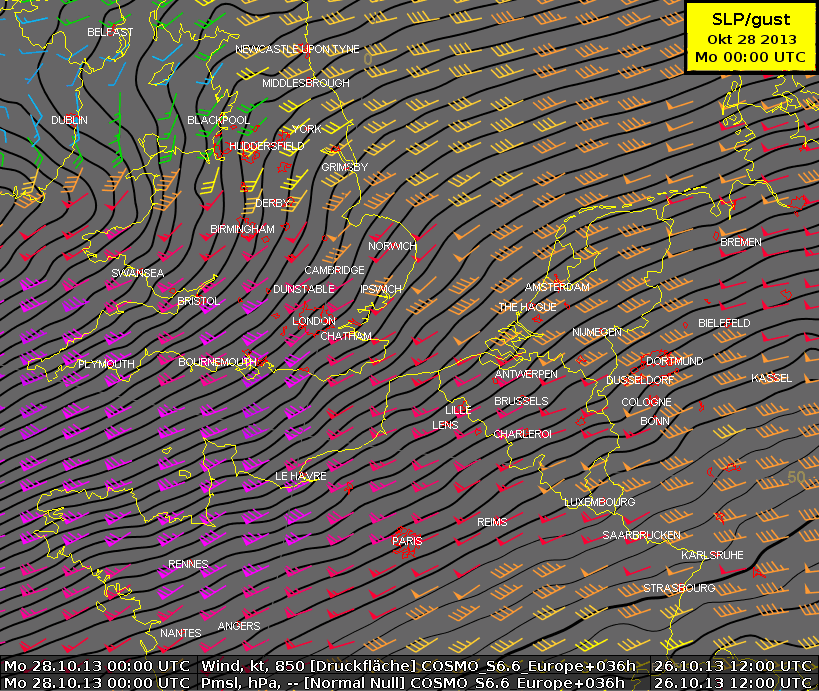
Task: Select the LONDON city label
Action: pos(313,321)
